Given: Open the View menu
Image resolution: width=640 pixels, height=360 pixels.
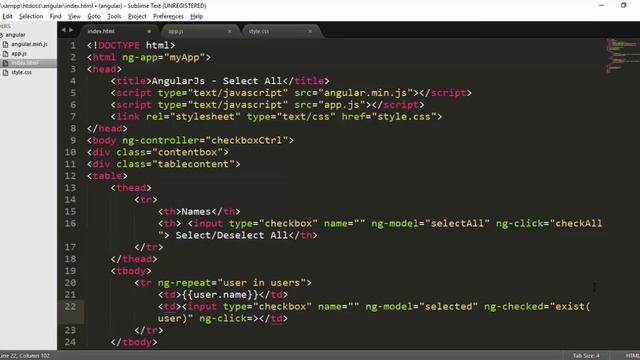Looking at the screenshot, I should click(x=74, y=16).
